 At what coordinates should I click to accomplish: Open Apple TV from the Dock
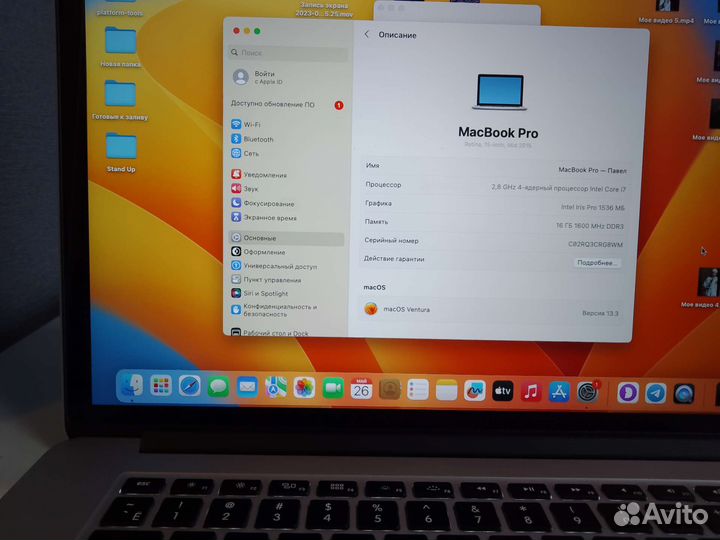[503, 392]
